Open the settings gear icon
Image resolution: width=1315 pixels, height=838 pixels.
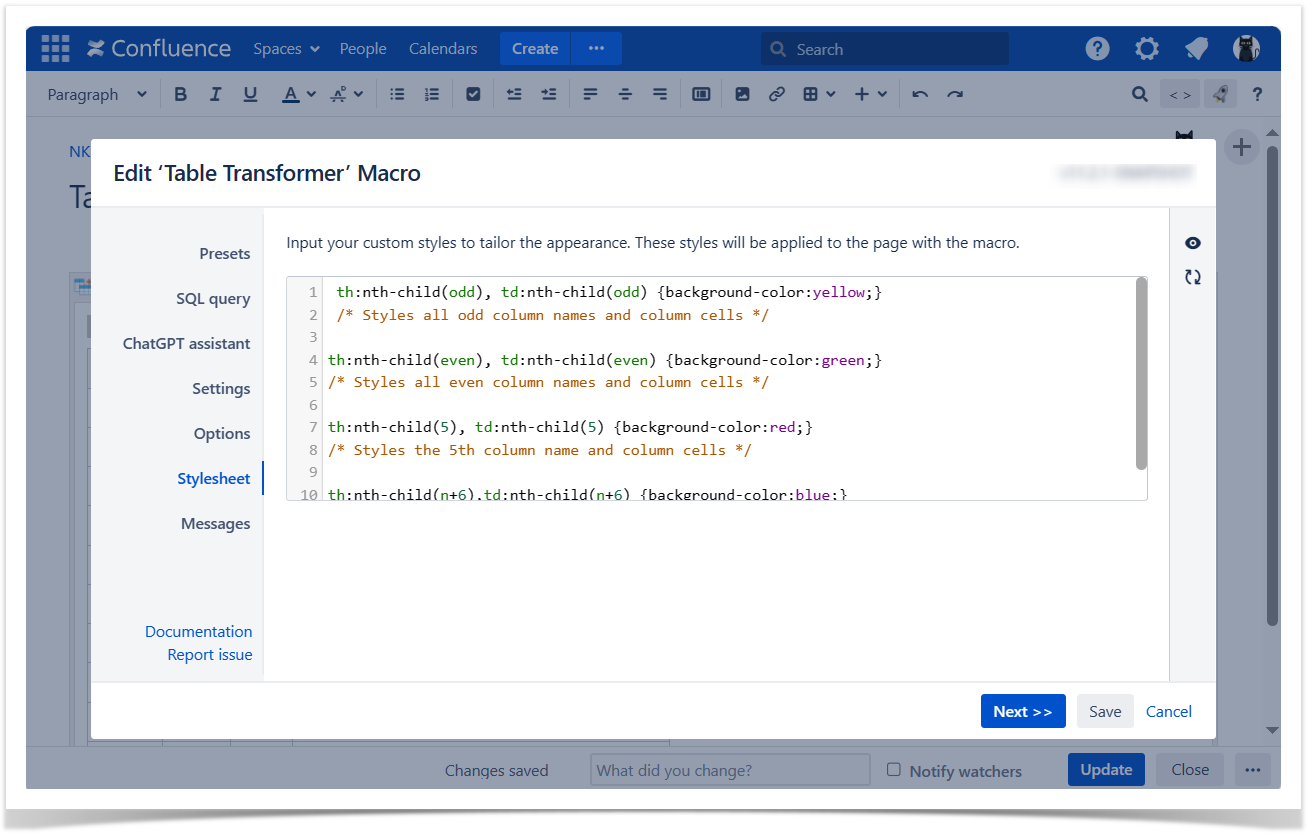1146,48
